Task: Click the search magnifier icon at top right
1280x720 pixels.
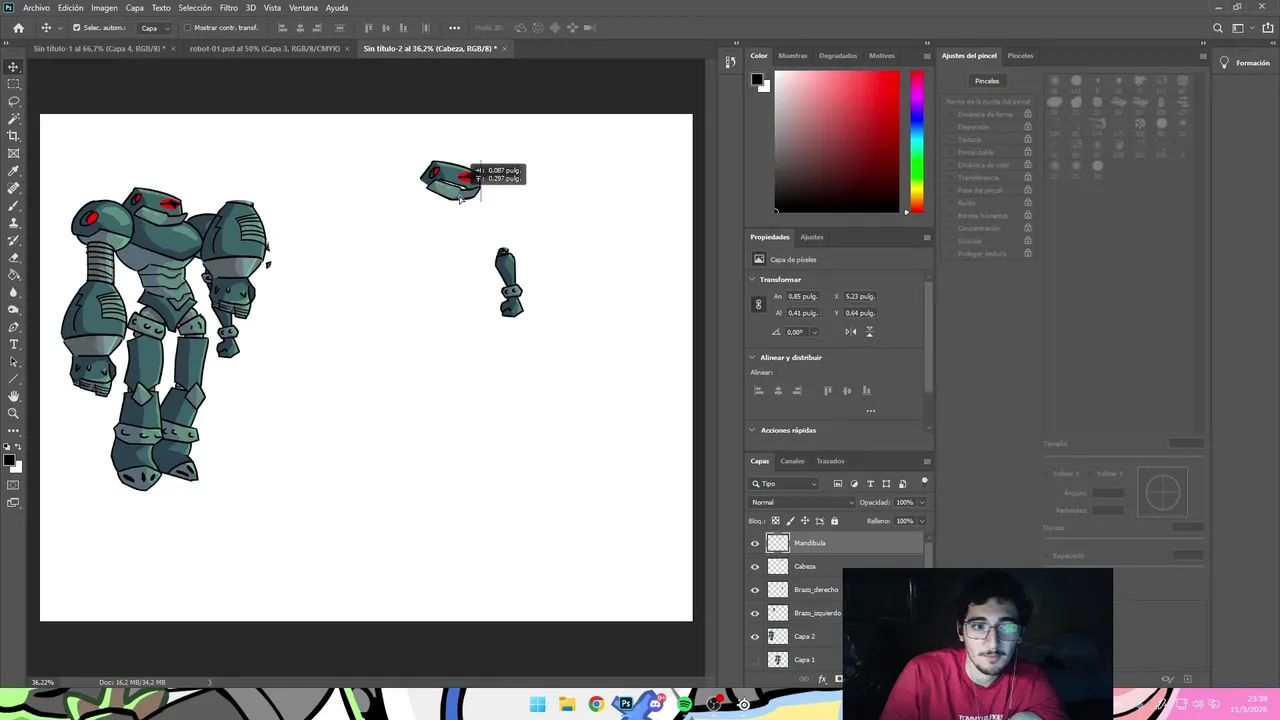Action: pyautogui.click(x=1217, y=28)
